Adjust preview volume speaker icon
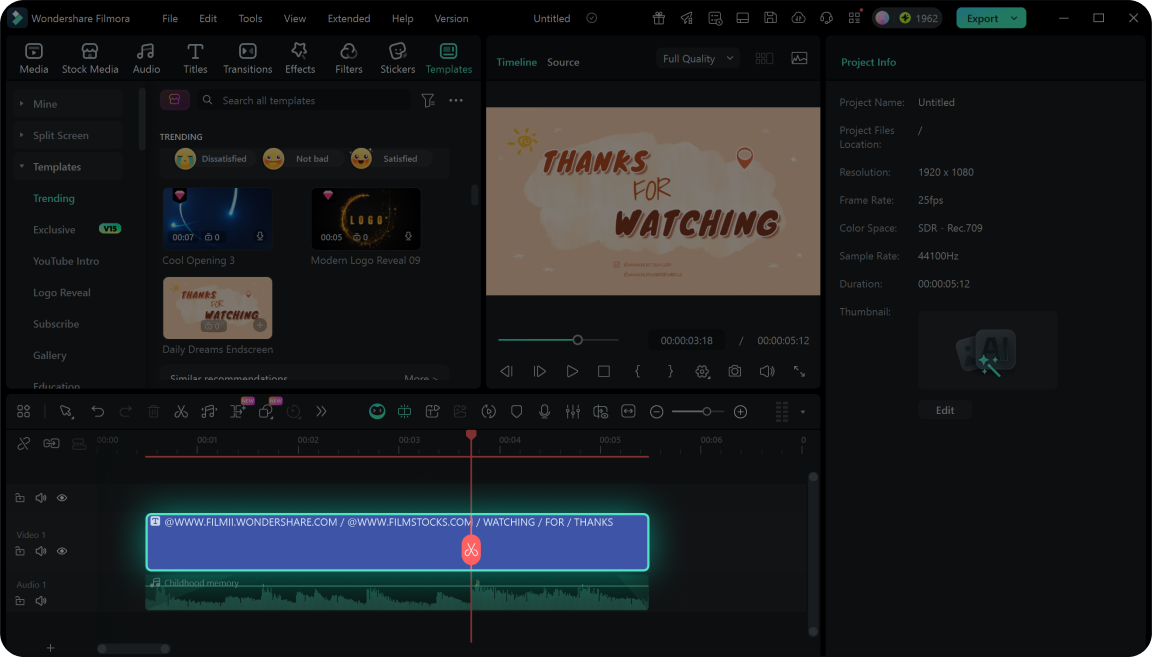The height and width of the screenshot is (657, 1152). click(x=767, y=372)
